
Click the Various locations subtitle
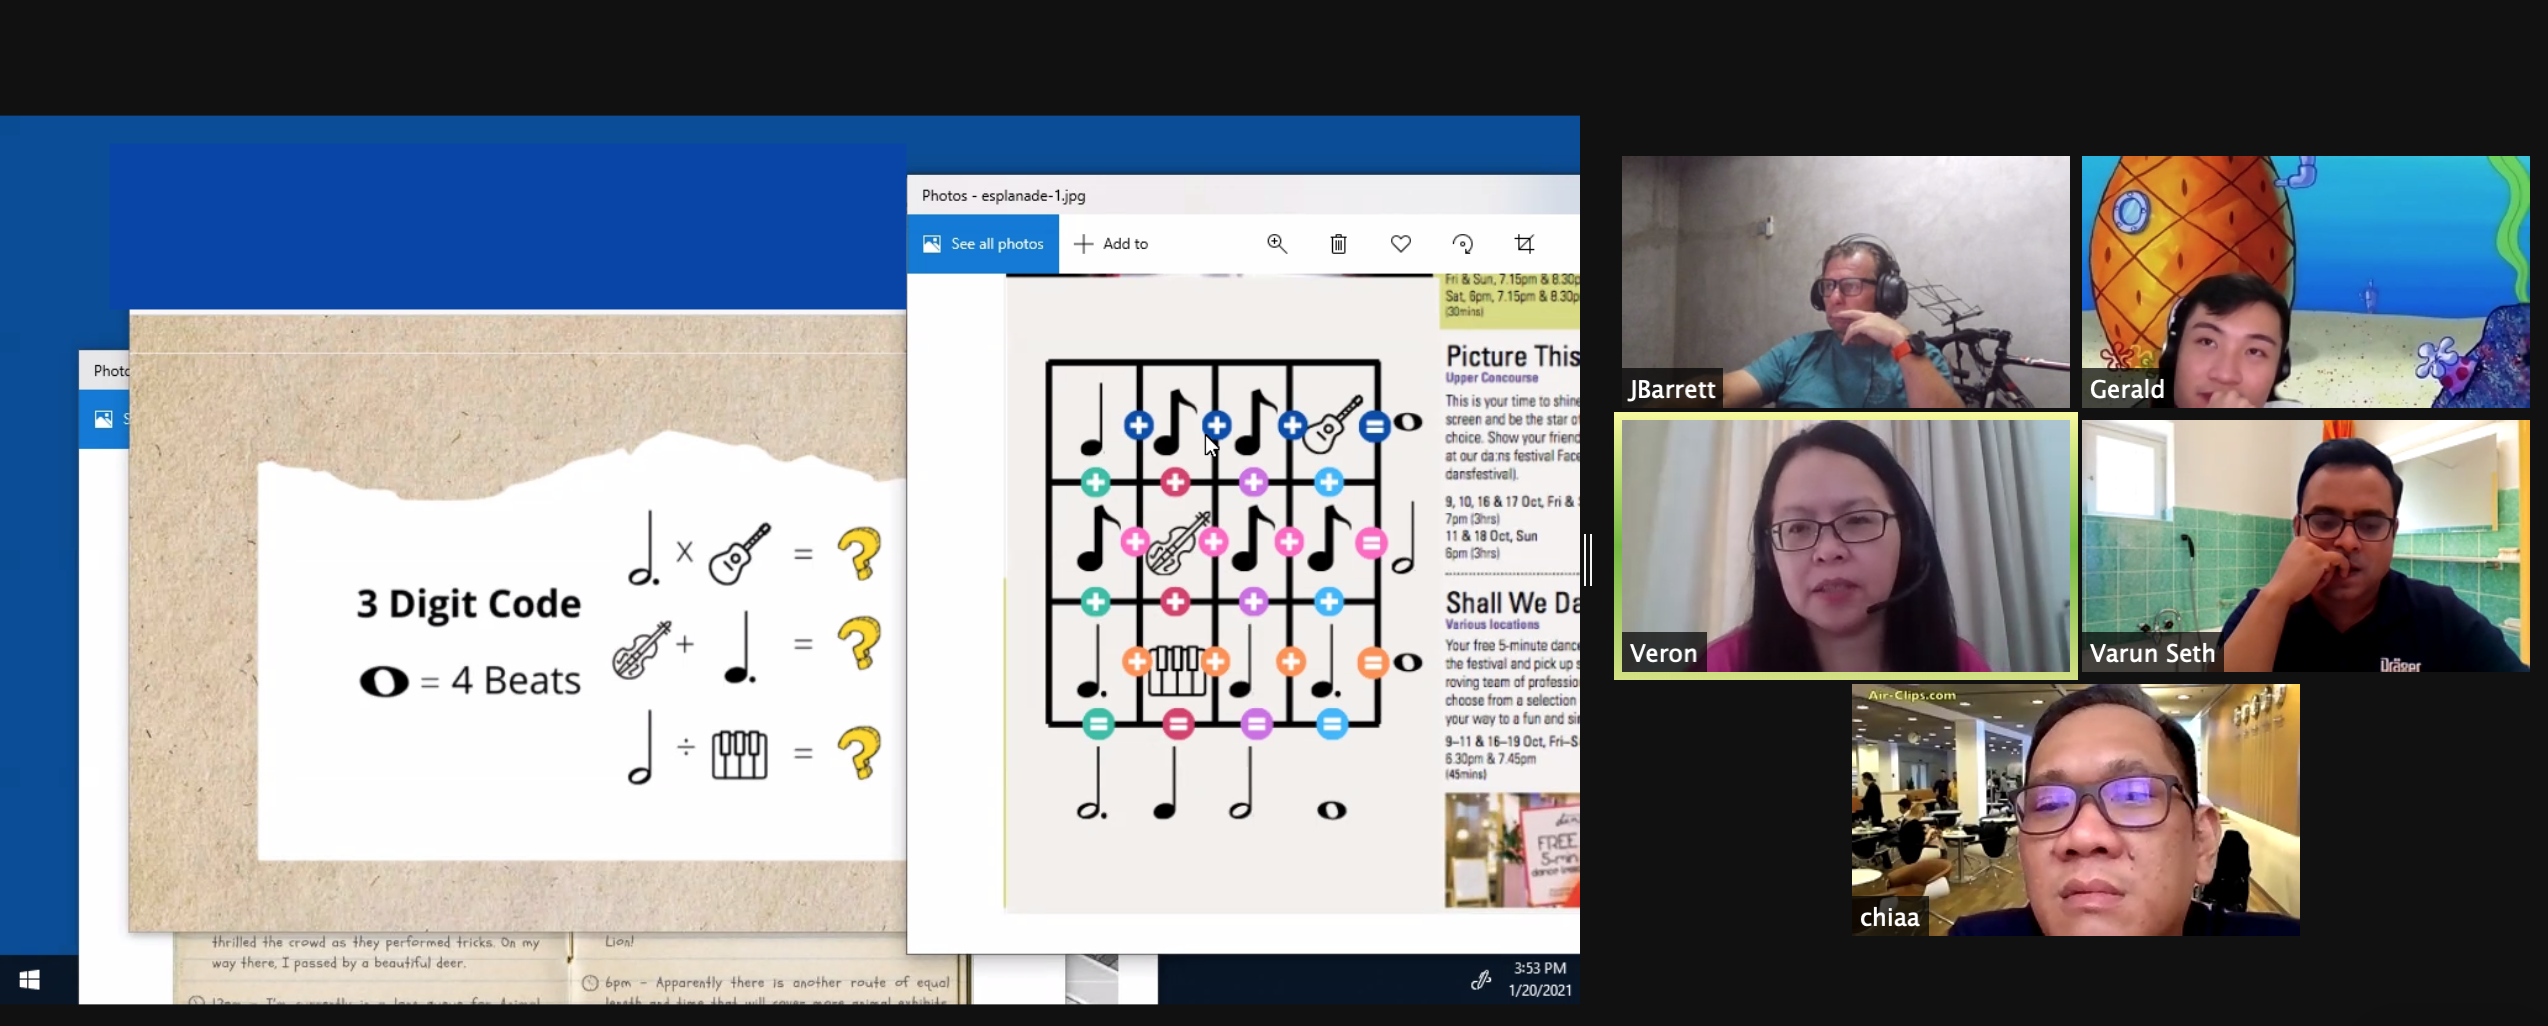coord(1492,624)
